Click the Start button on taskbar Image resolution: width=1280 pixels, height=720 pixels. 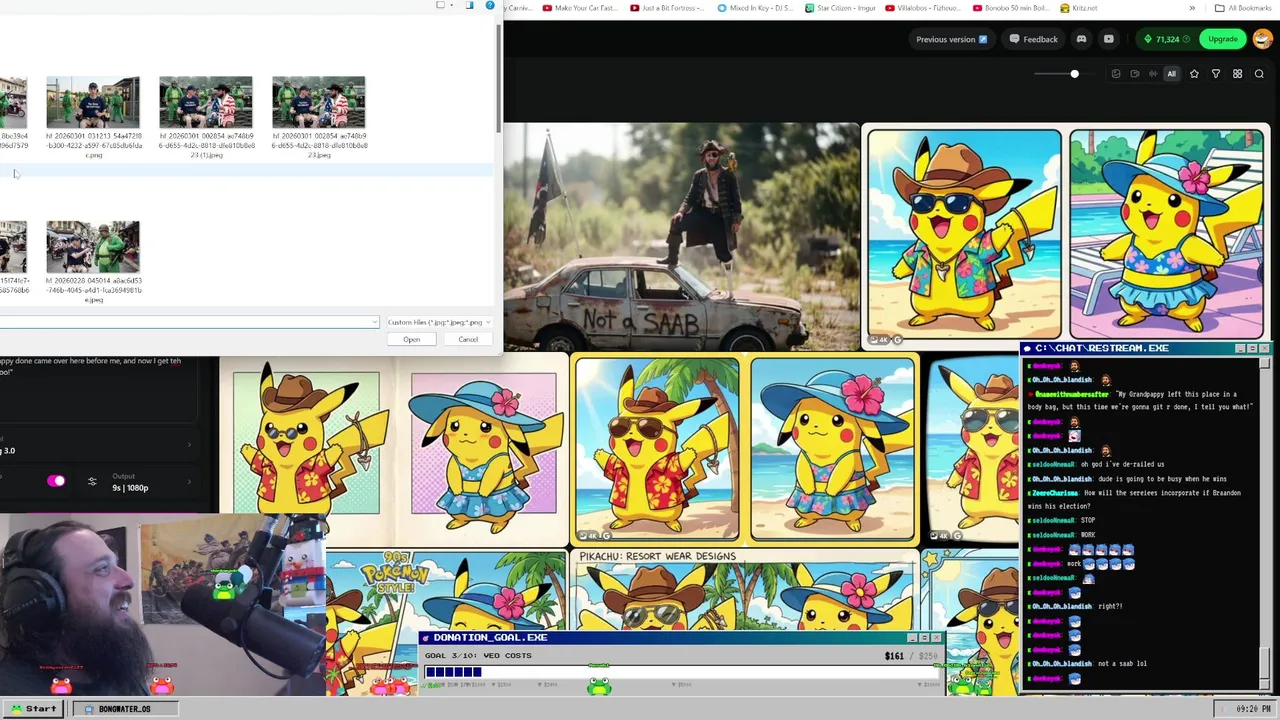[33, 709]
